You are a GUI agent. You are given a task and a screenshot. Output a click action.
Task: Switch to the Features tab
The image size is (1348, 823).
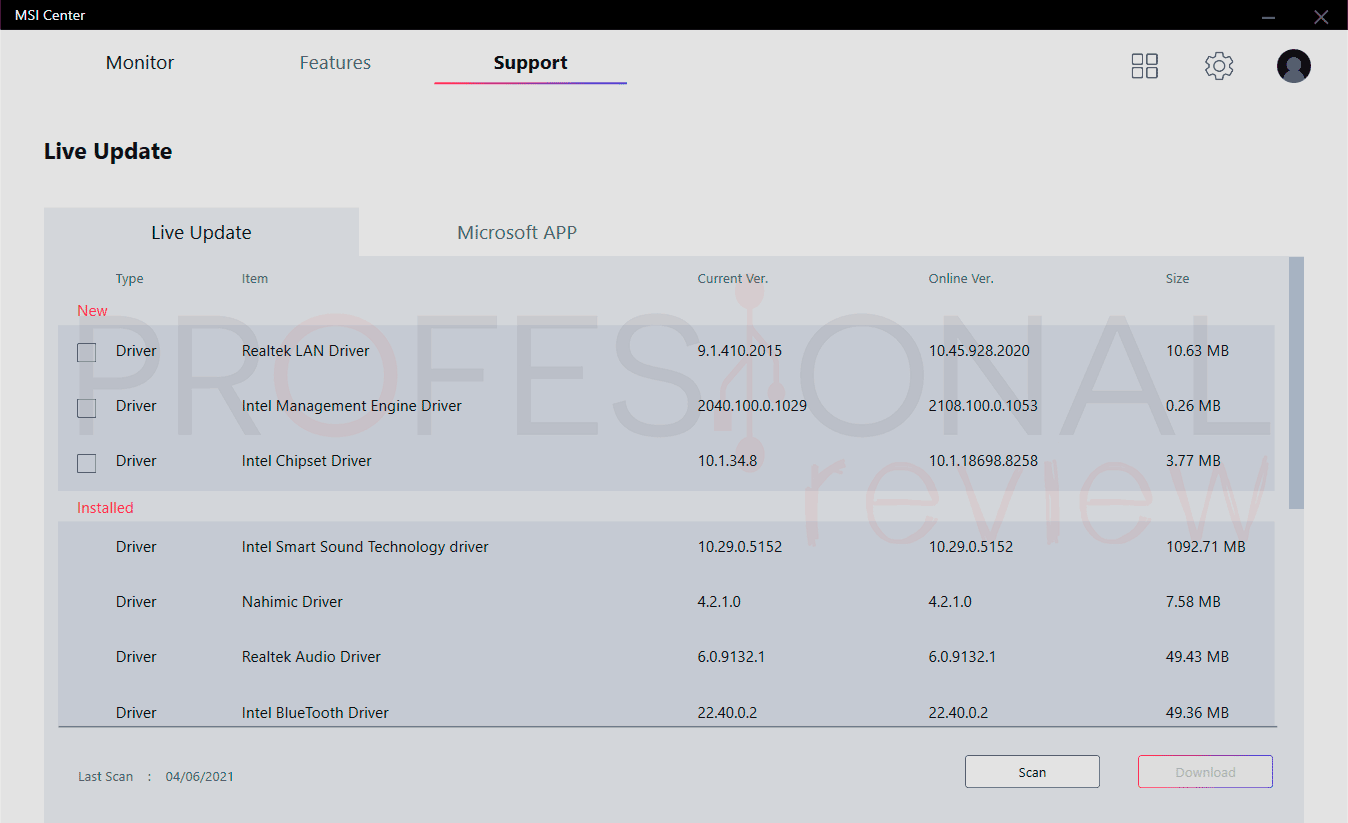pyautogui.click(x=335, y=63)
